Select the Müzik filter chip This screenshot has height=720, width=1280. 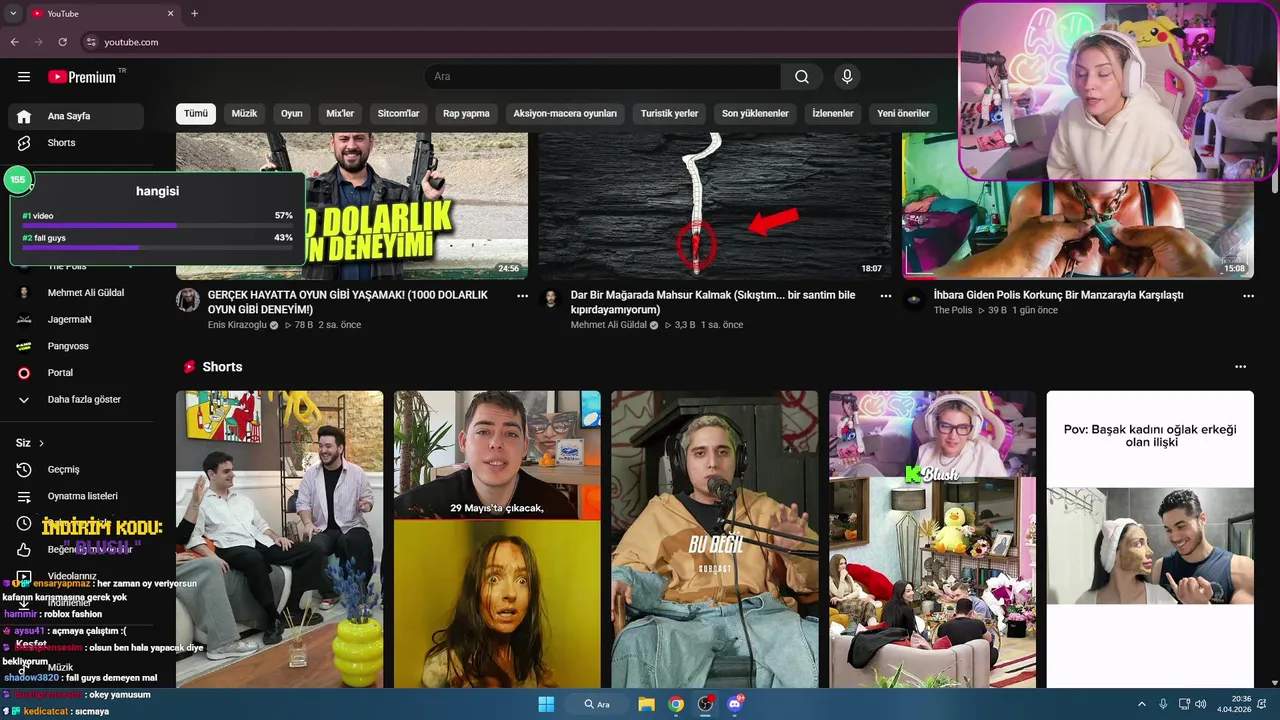pos(244,114)
